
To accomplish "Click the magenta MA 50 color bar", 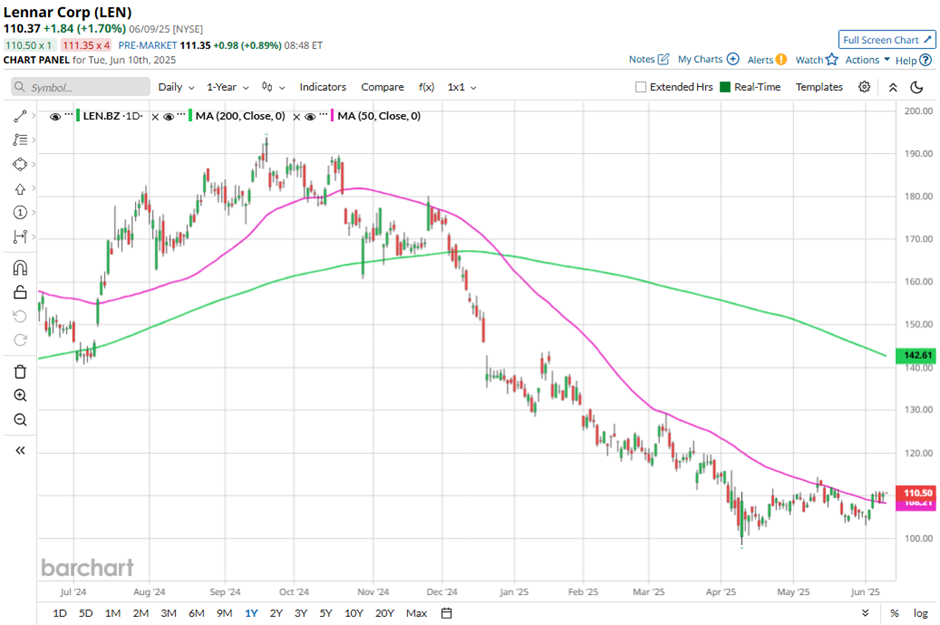I will tap(332, 116).
